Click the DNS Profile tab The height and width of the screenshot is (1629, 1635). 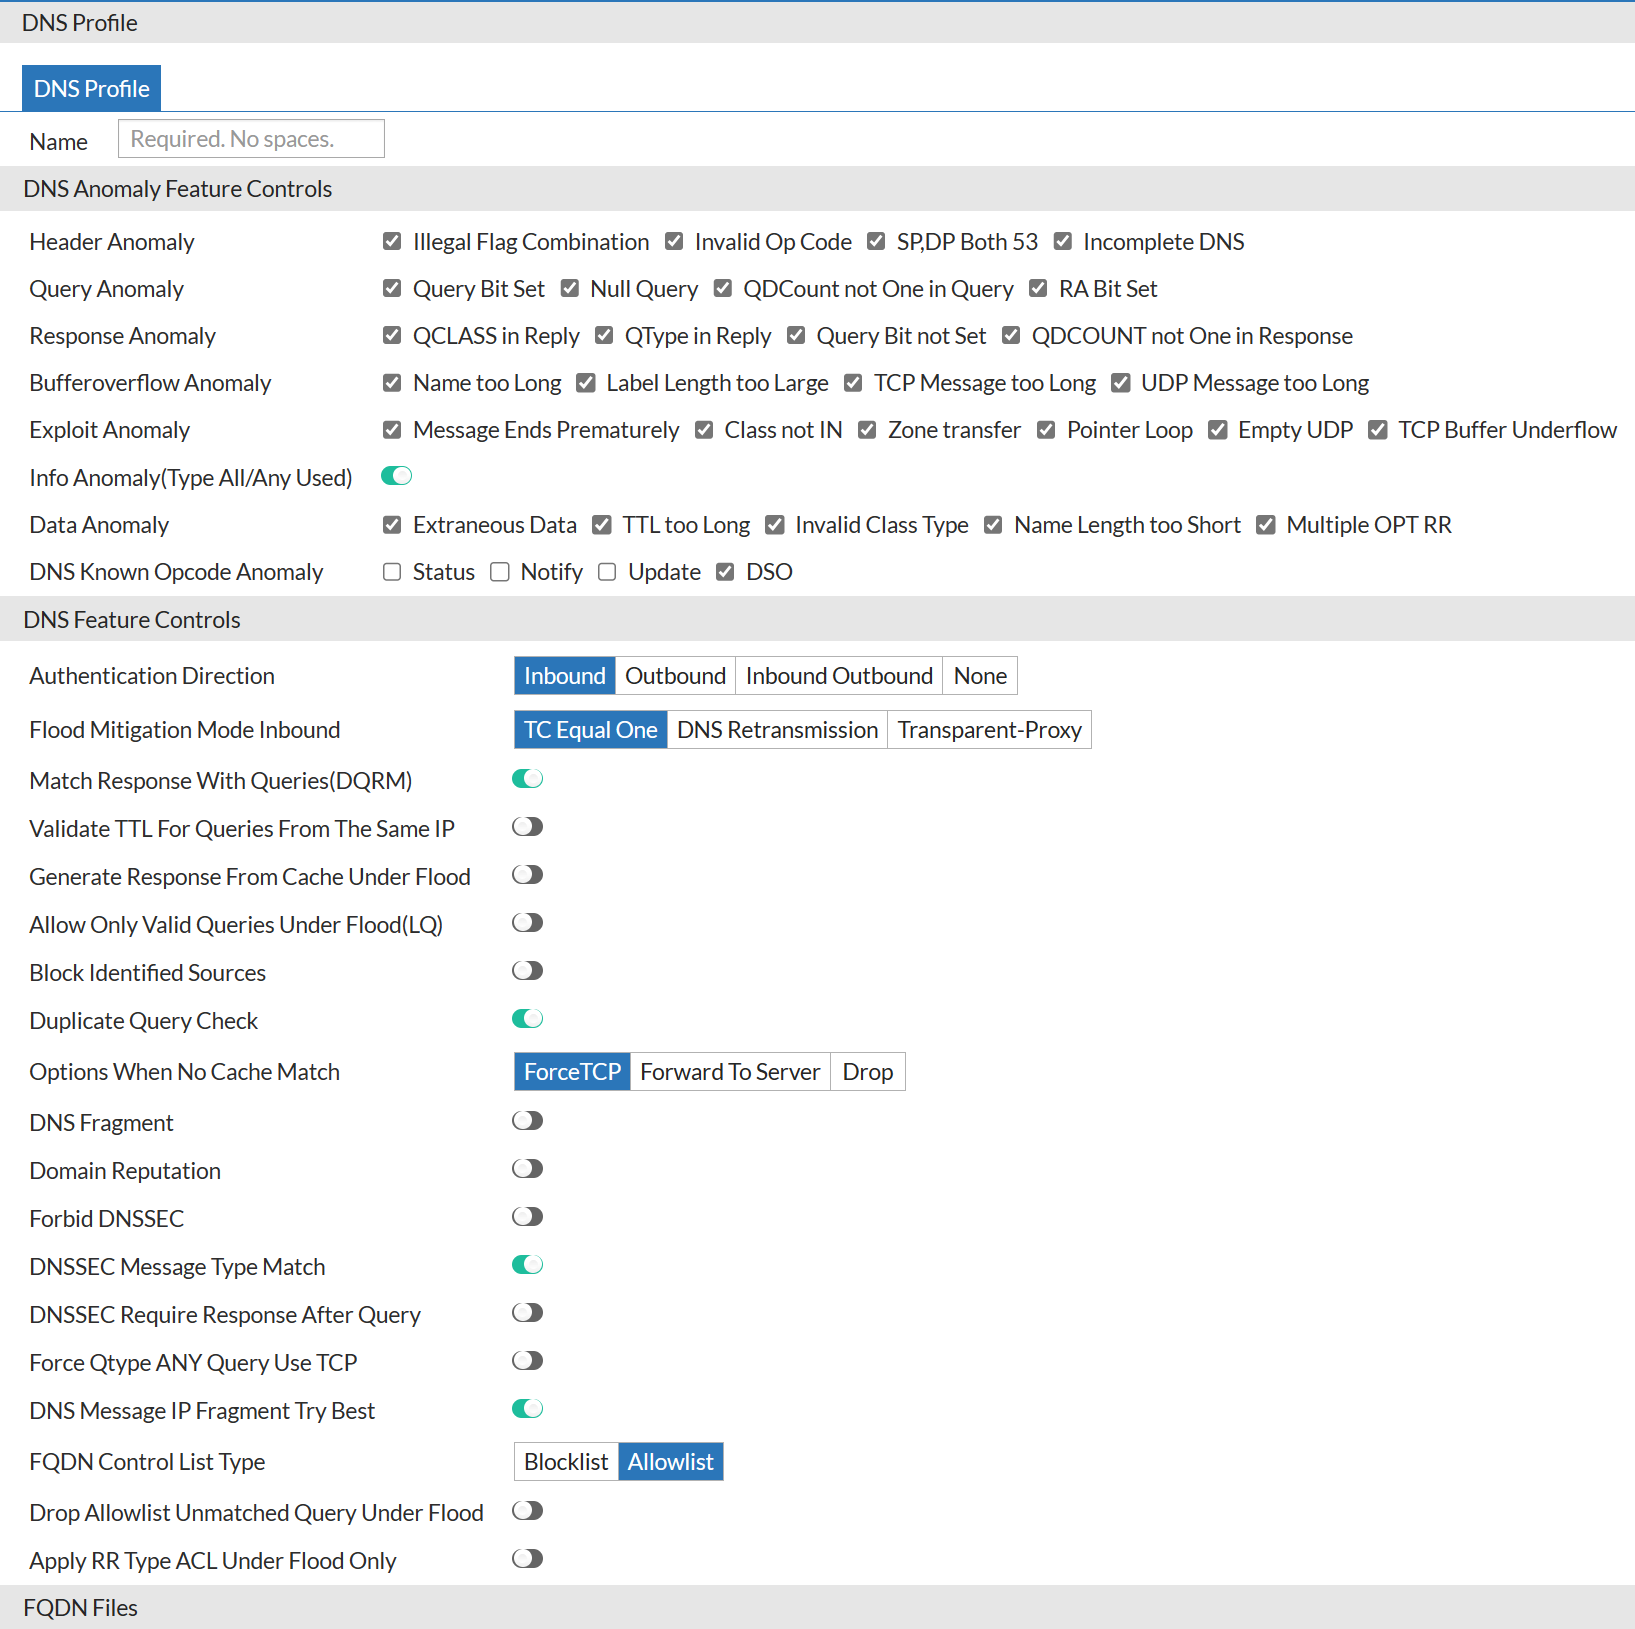91,88
